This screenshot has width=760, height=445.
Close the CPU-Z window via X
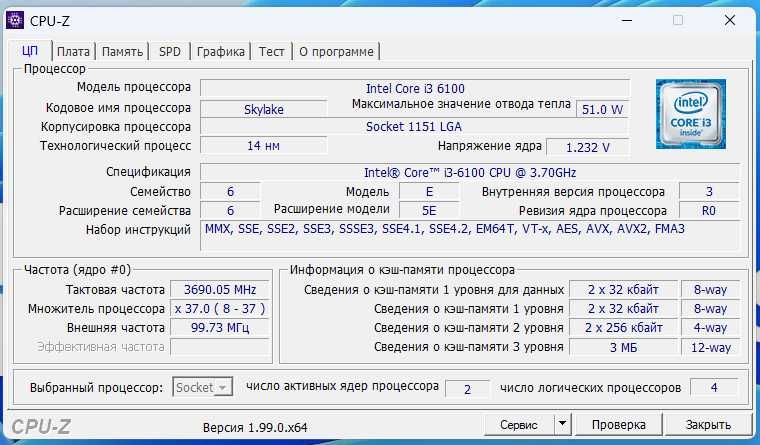tap(729, 20)
